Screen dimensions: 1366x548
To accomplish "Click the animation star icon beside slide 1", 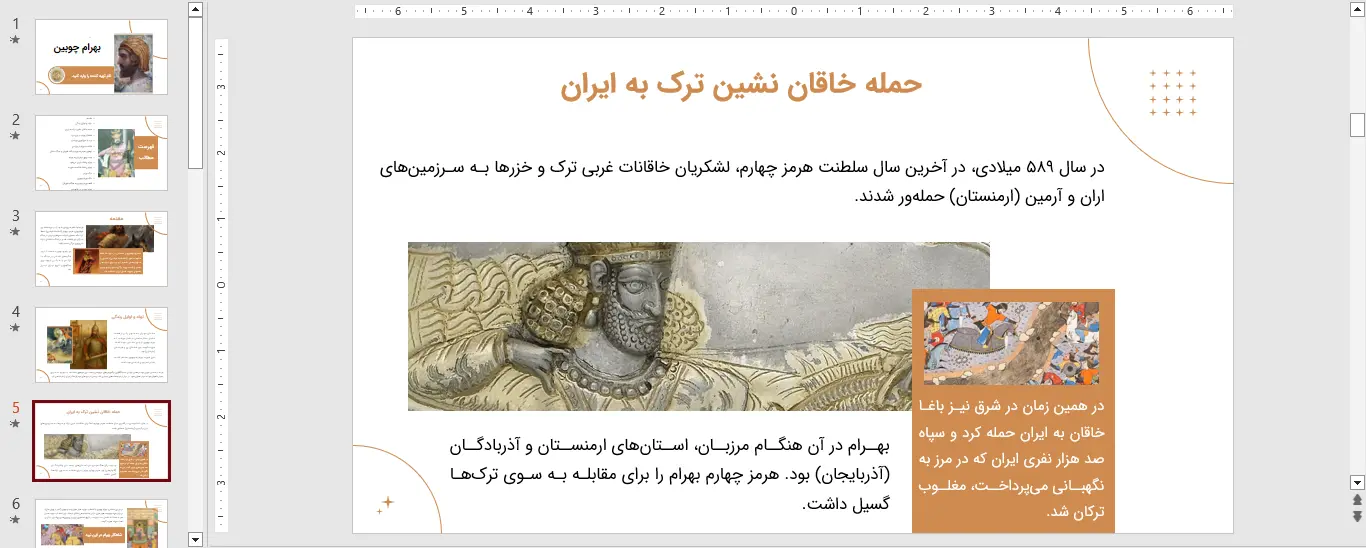I will 15,40.
